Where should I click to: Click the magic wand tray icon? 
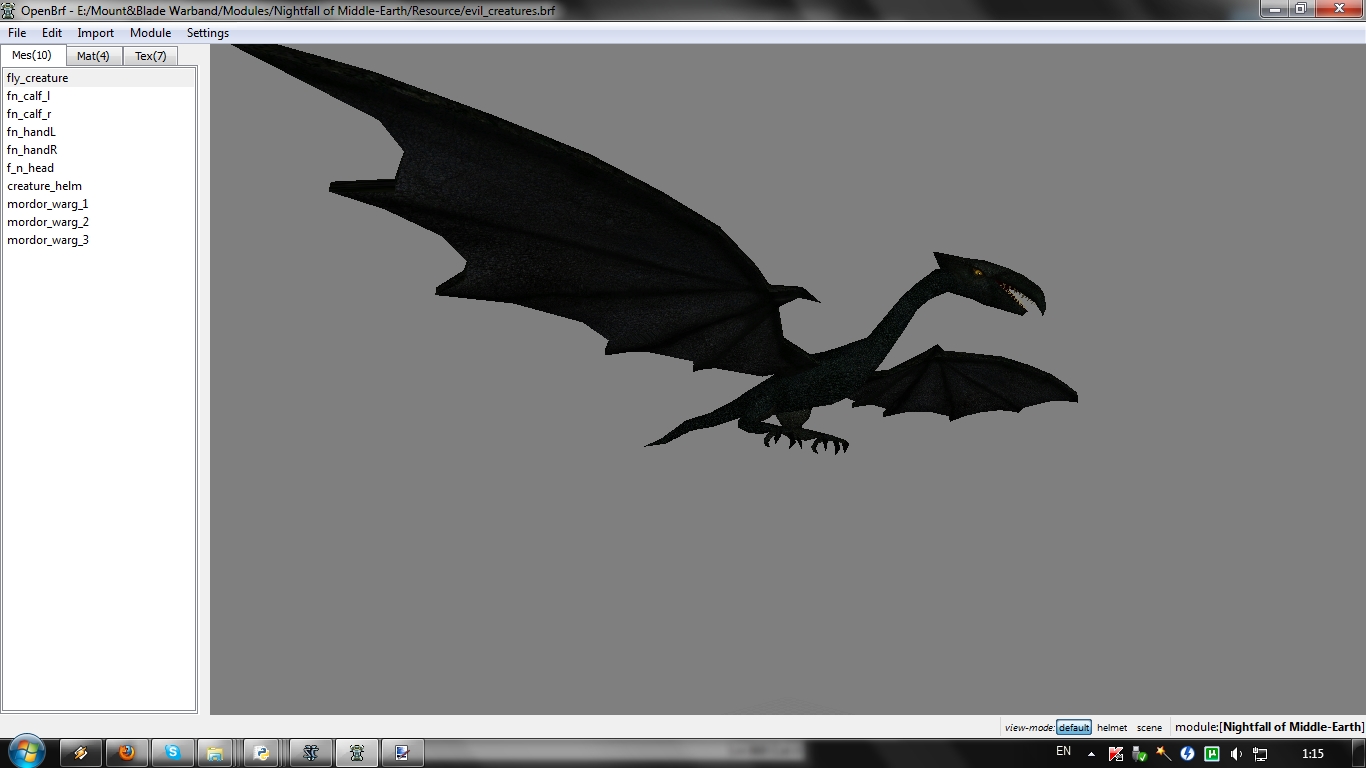coord(1163,753)
